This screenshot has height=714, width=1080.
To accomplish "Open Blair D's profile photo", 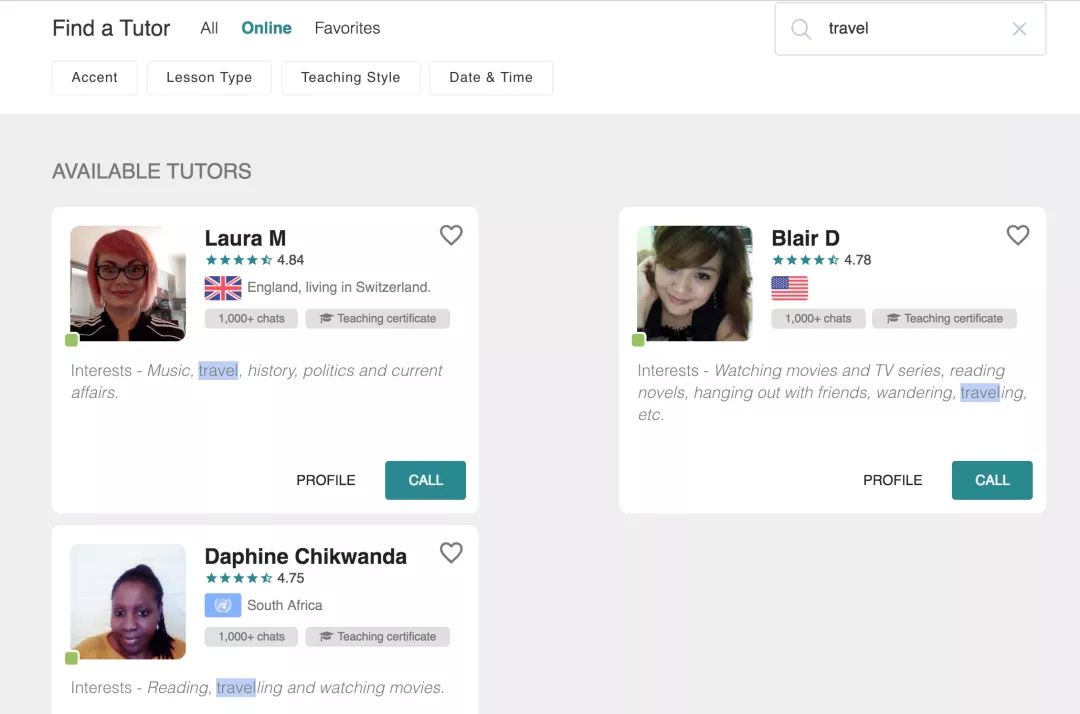I will coord(695,284).
